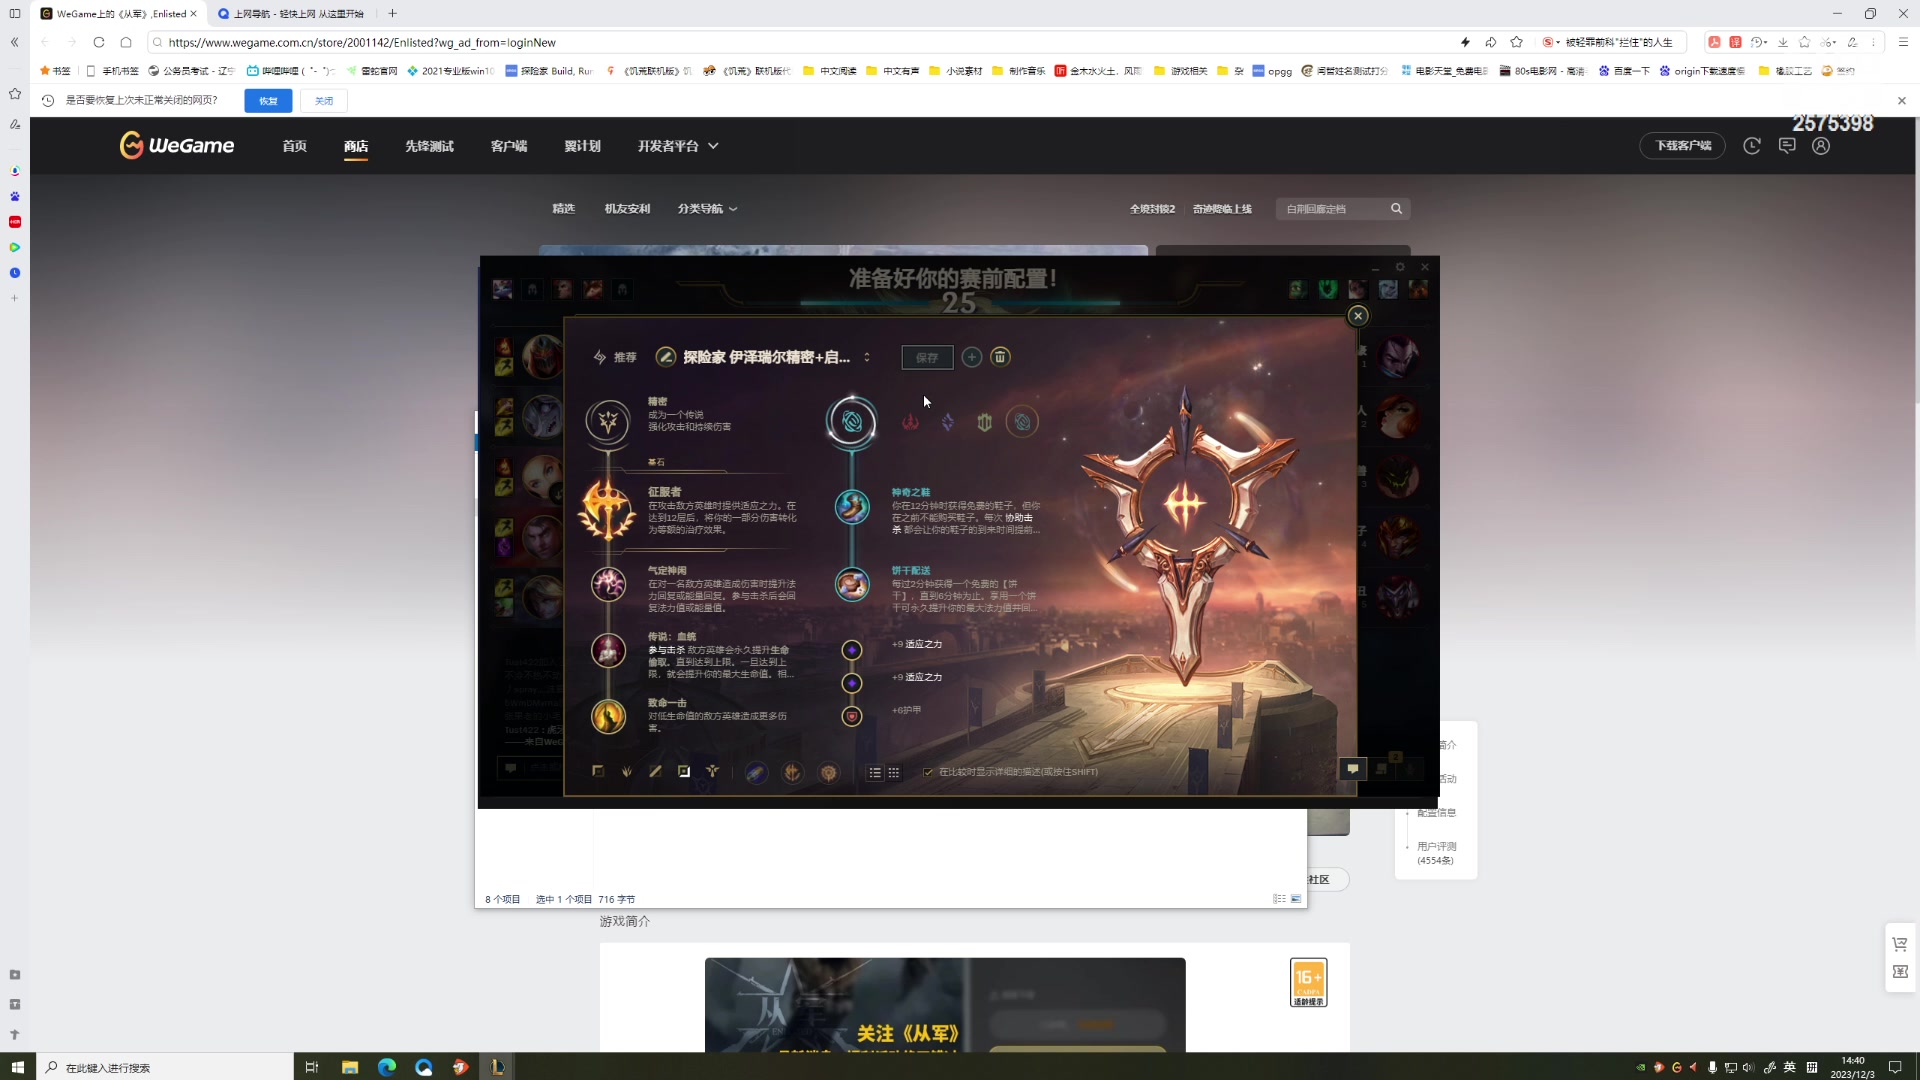Open League client icon on taskbar
1920x1080 pixels.
click(497, 1067)
